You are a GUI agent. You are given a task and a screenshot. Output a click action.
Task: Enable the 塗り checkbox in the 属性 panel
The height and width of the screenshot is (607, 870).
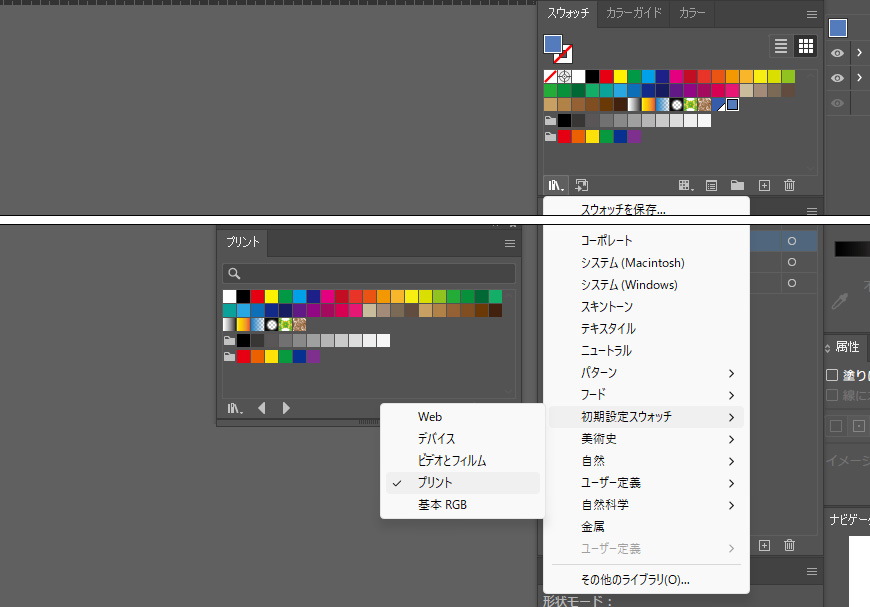point(832,375)
